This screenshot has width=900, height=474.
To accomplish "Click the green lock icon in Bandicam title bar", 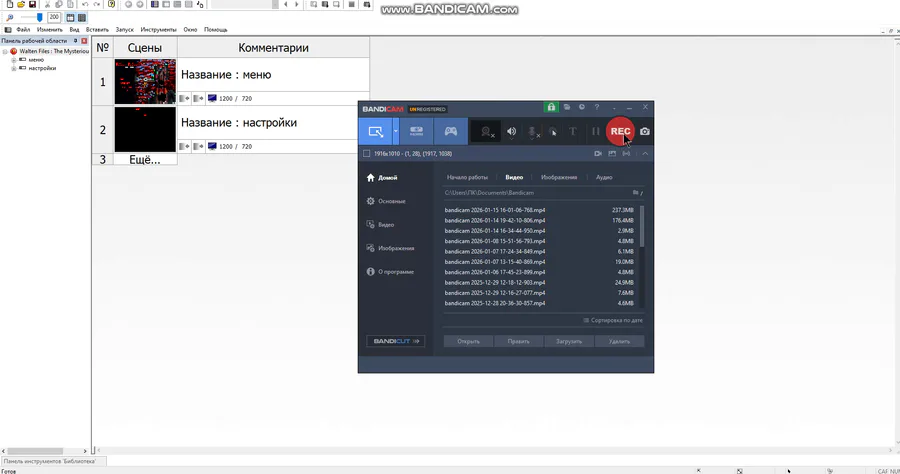I will click(551, 107).
